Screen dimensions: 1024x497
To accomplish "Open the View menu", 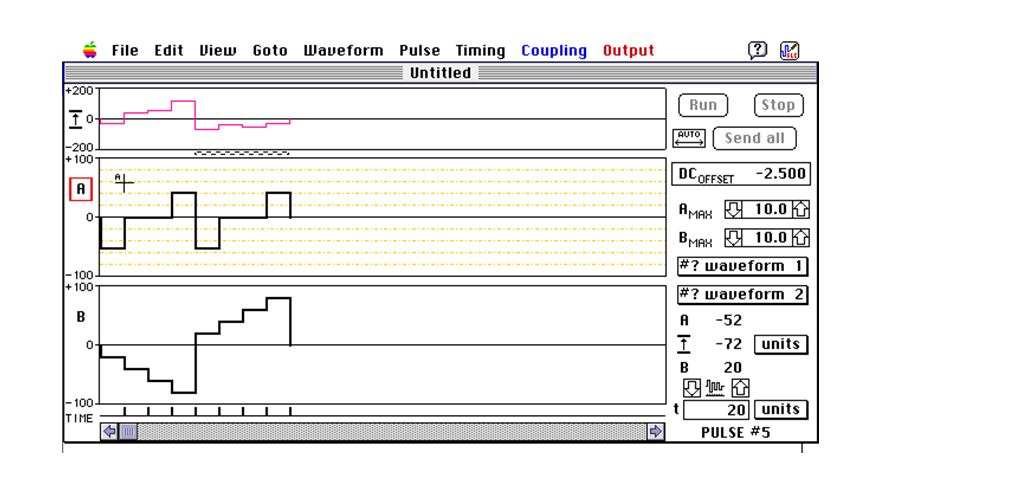I will coord(217,50).
